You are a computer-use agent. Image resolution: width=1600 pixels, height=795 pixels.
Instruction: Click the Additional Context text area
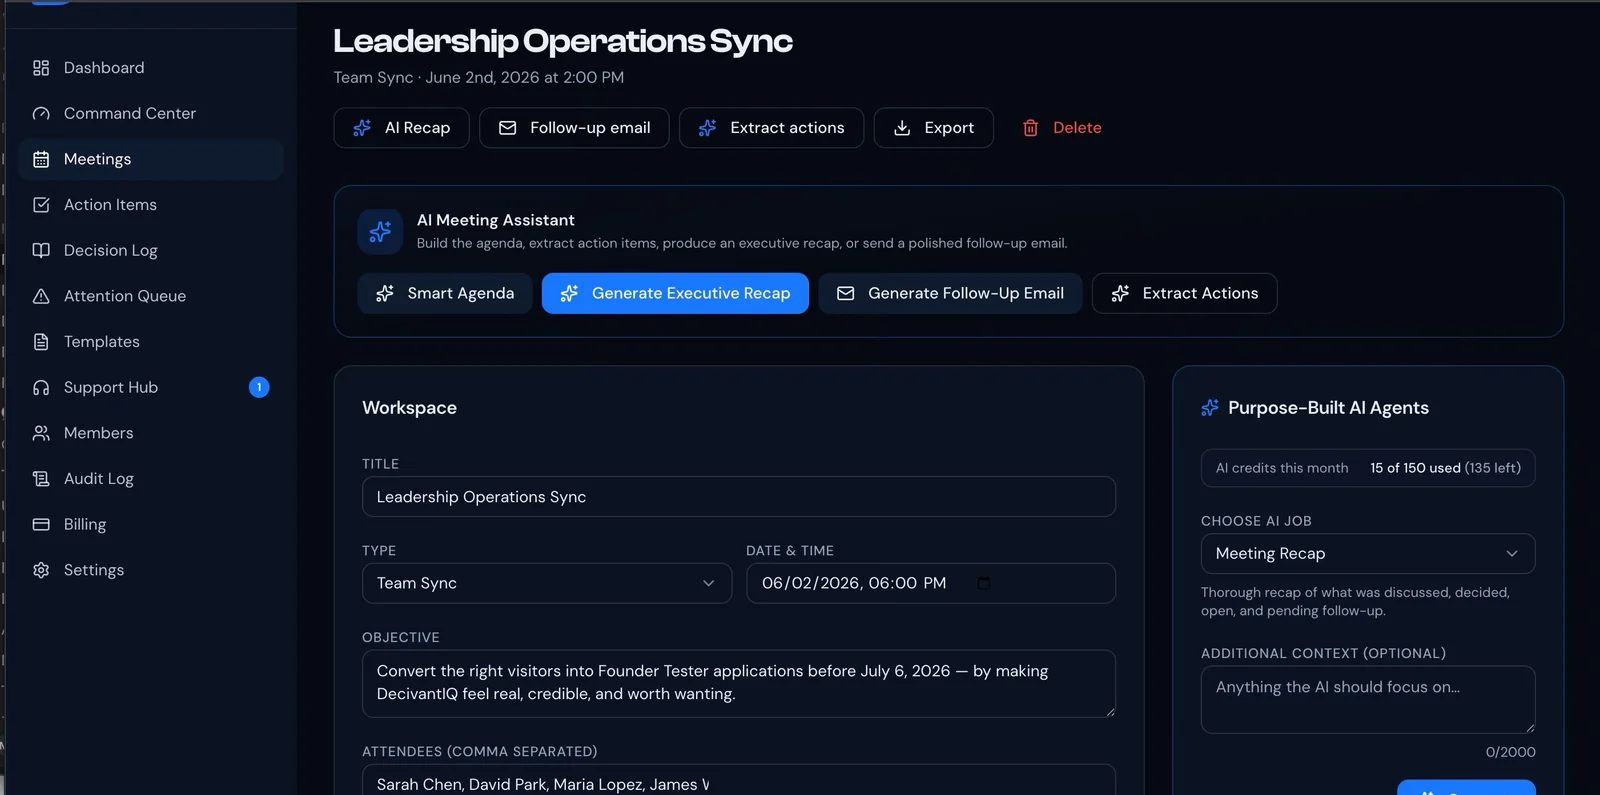click(x=1368, y=700)
